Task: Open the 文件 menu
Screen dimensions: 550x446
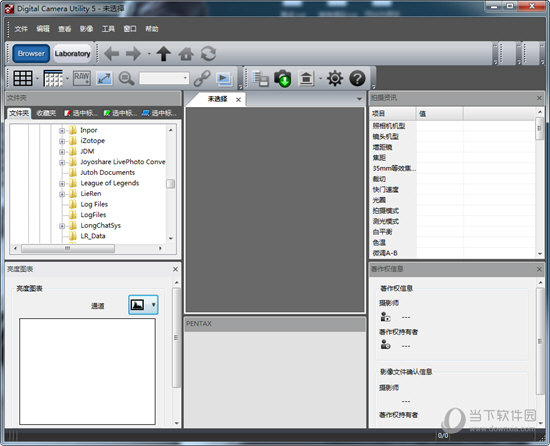Action: click(21, 29)
